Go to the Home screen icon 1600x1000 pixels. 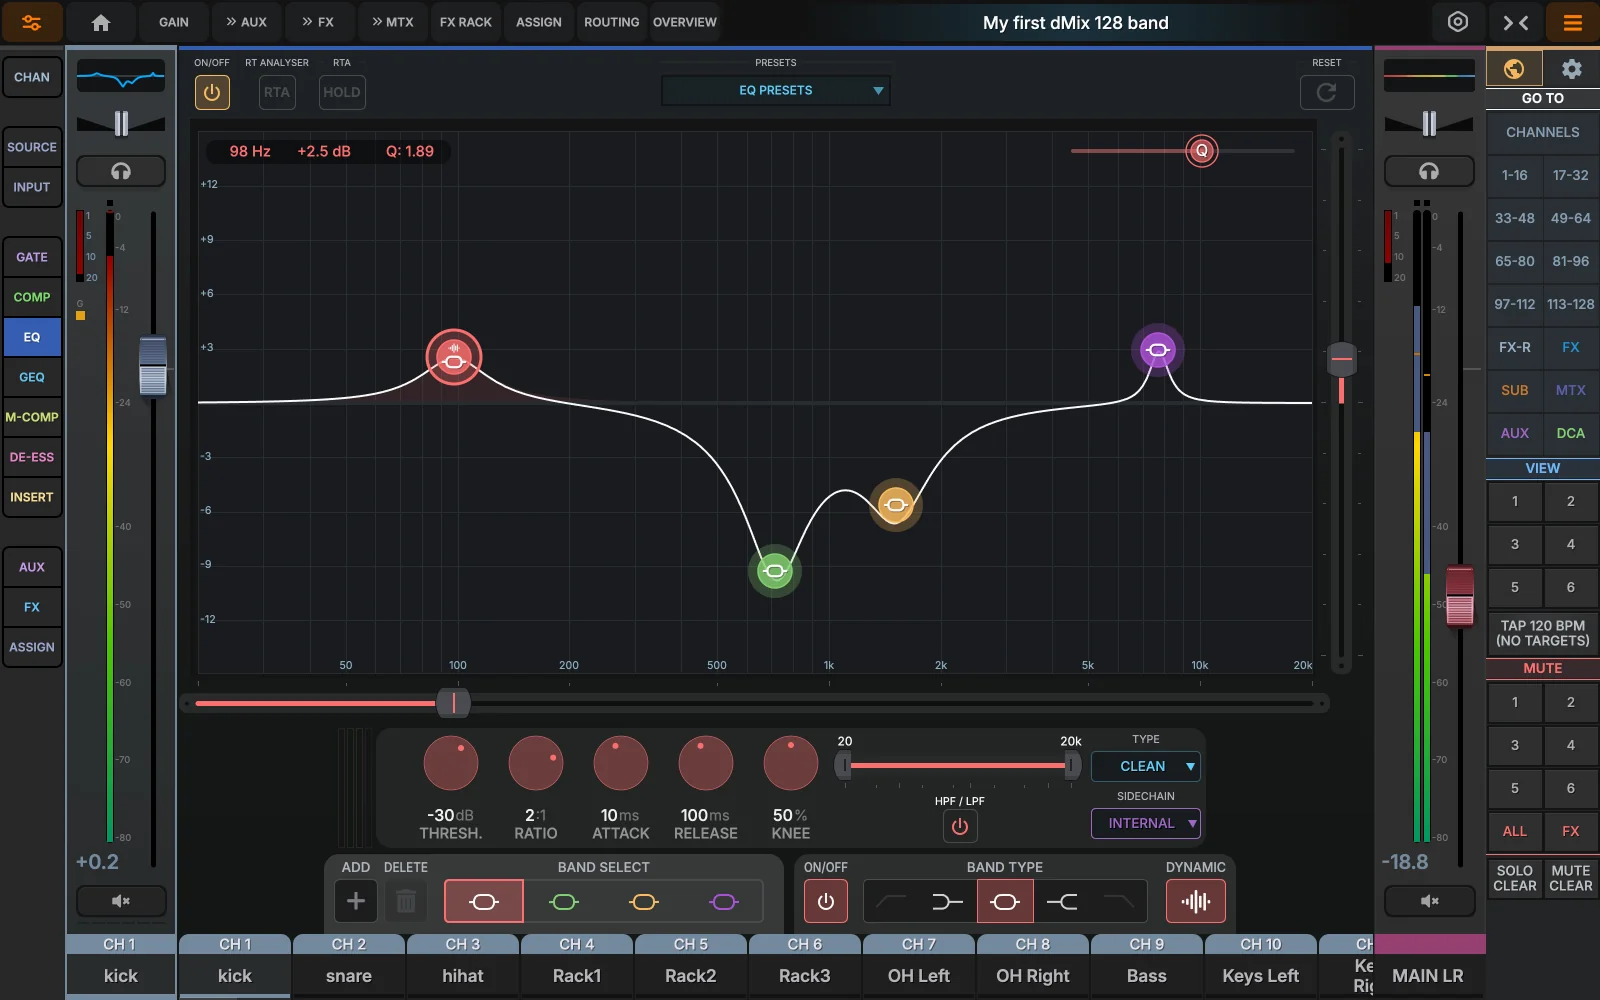point(101,22)
